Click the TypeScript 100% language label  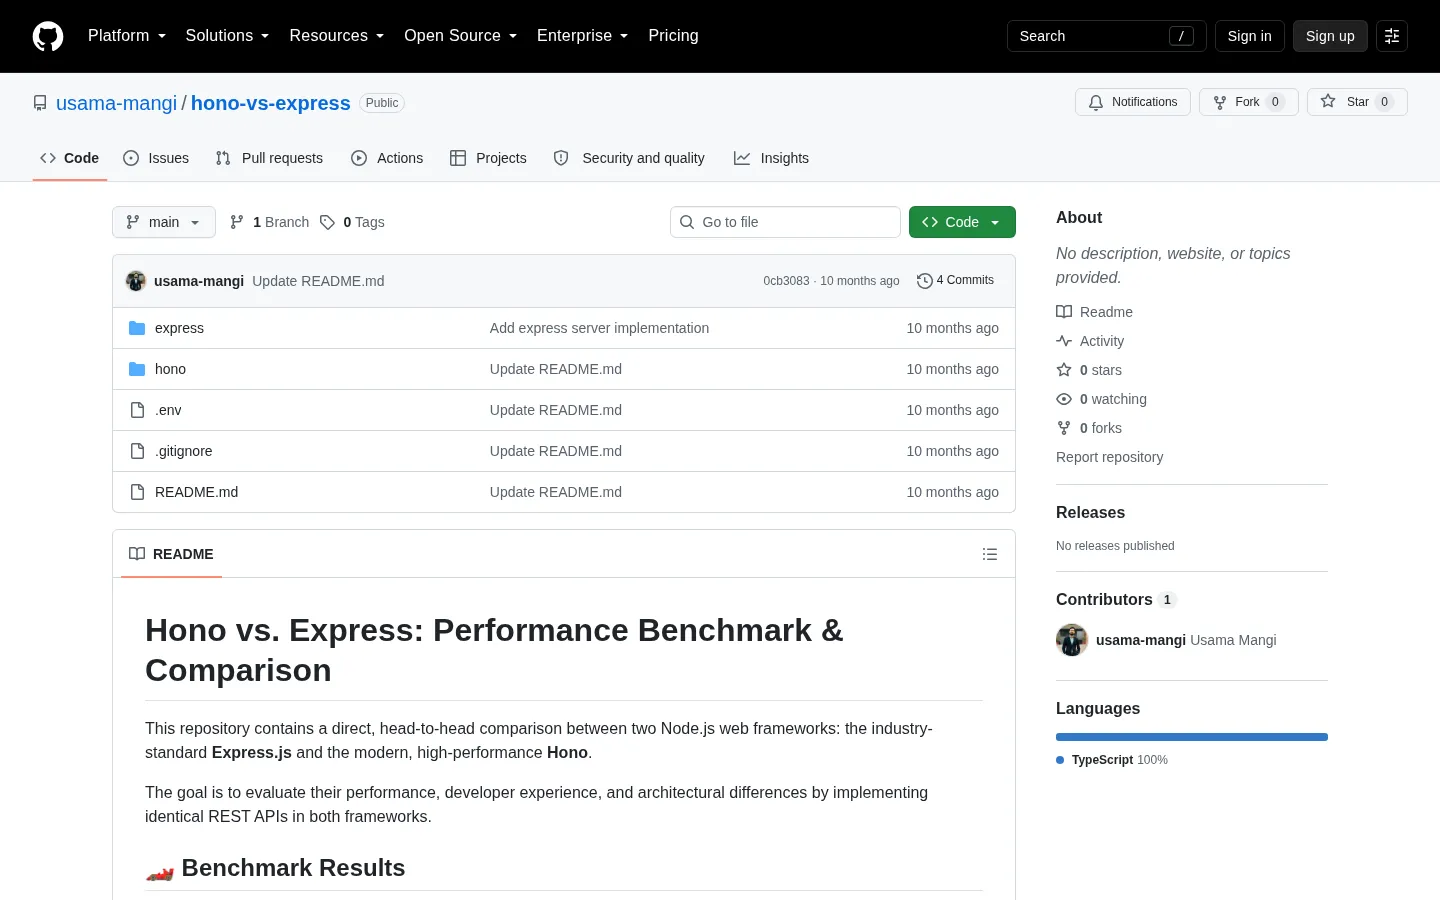click(x=1112, y=760)
